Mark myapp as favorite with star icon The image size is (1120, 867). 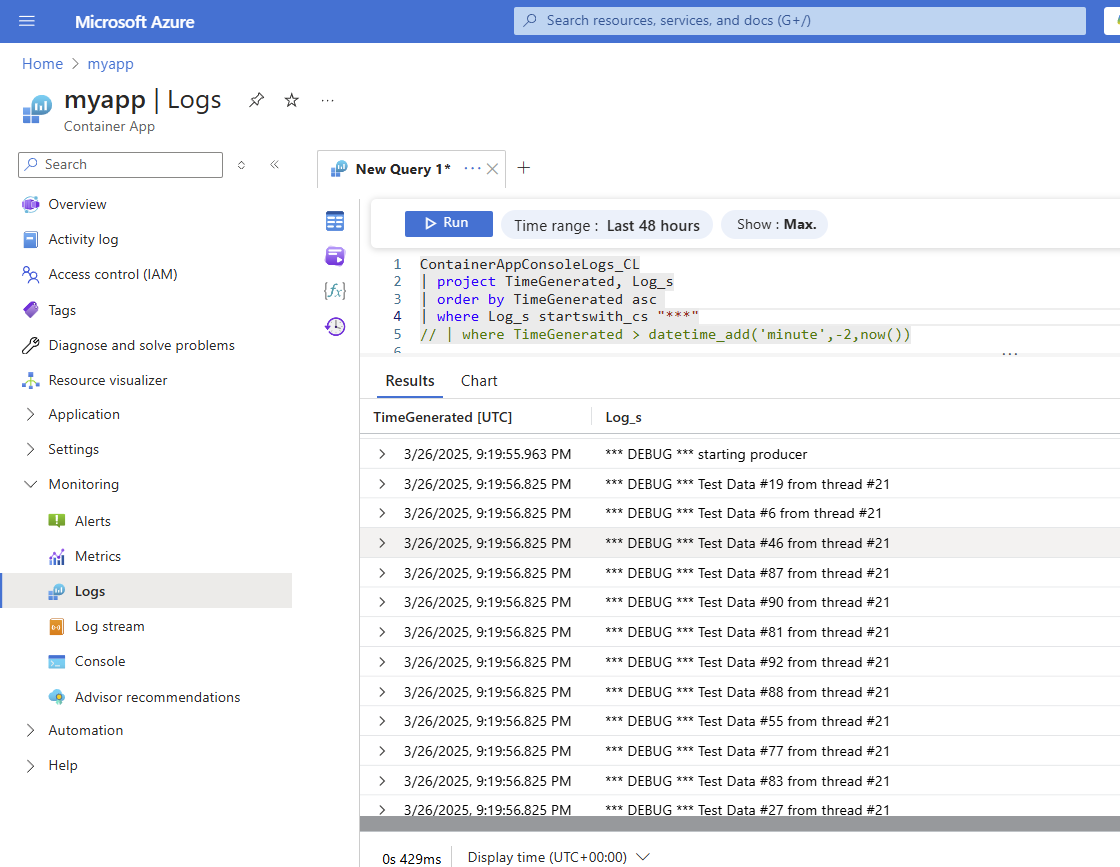point(291,100)
